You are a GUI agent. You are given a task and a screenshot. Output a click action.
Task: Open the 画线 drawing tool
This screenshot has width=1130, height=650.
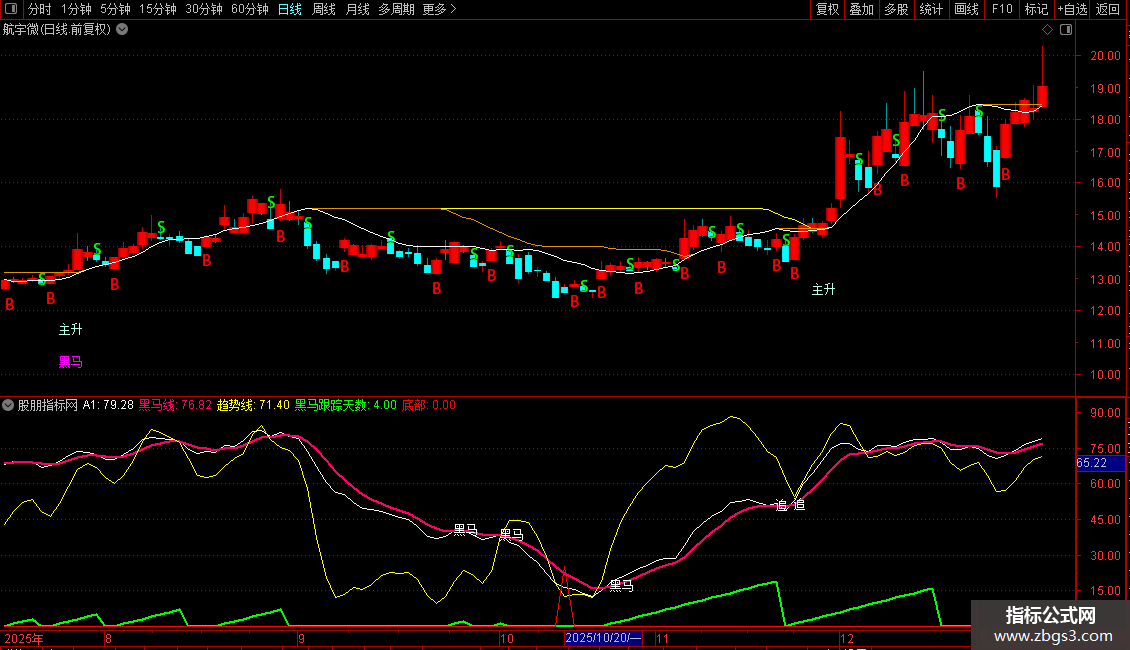[x=966, y=9]
